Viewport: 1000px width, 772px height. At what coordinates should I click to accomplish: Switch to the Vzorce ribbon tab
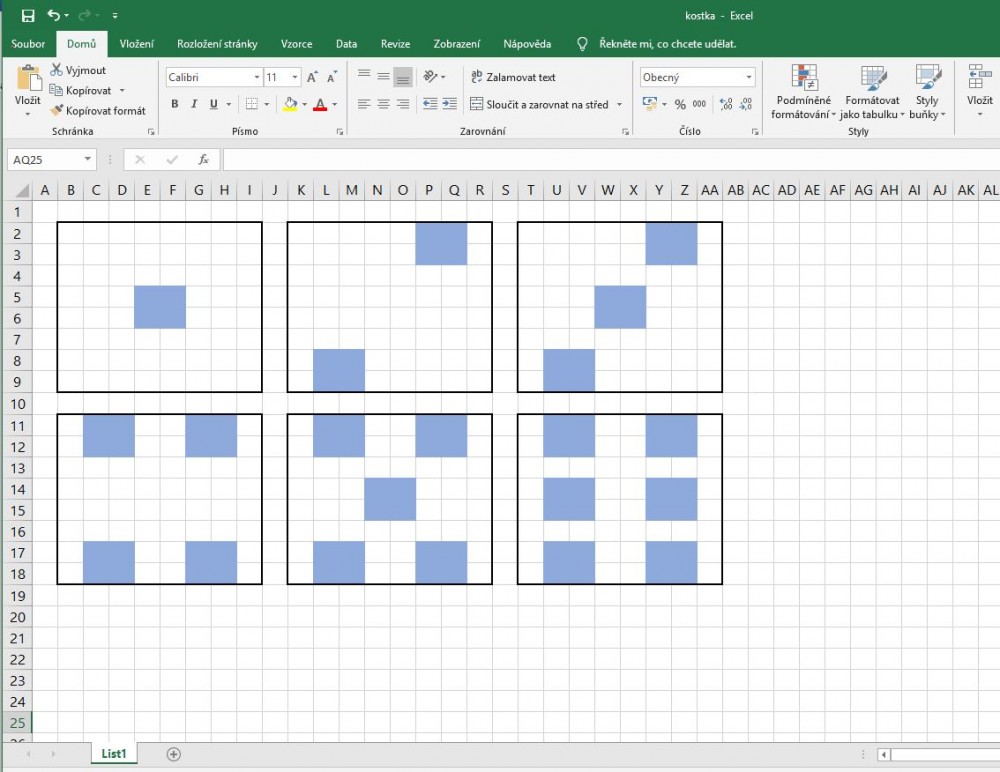click(296, 44)
